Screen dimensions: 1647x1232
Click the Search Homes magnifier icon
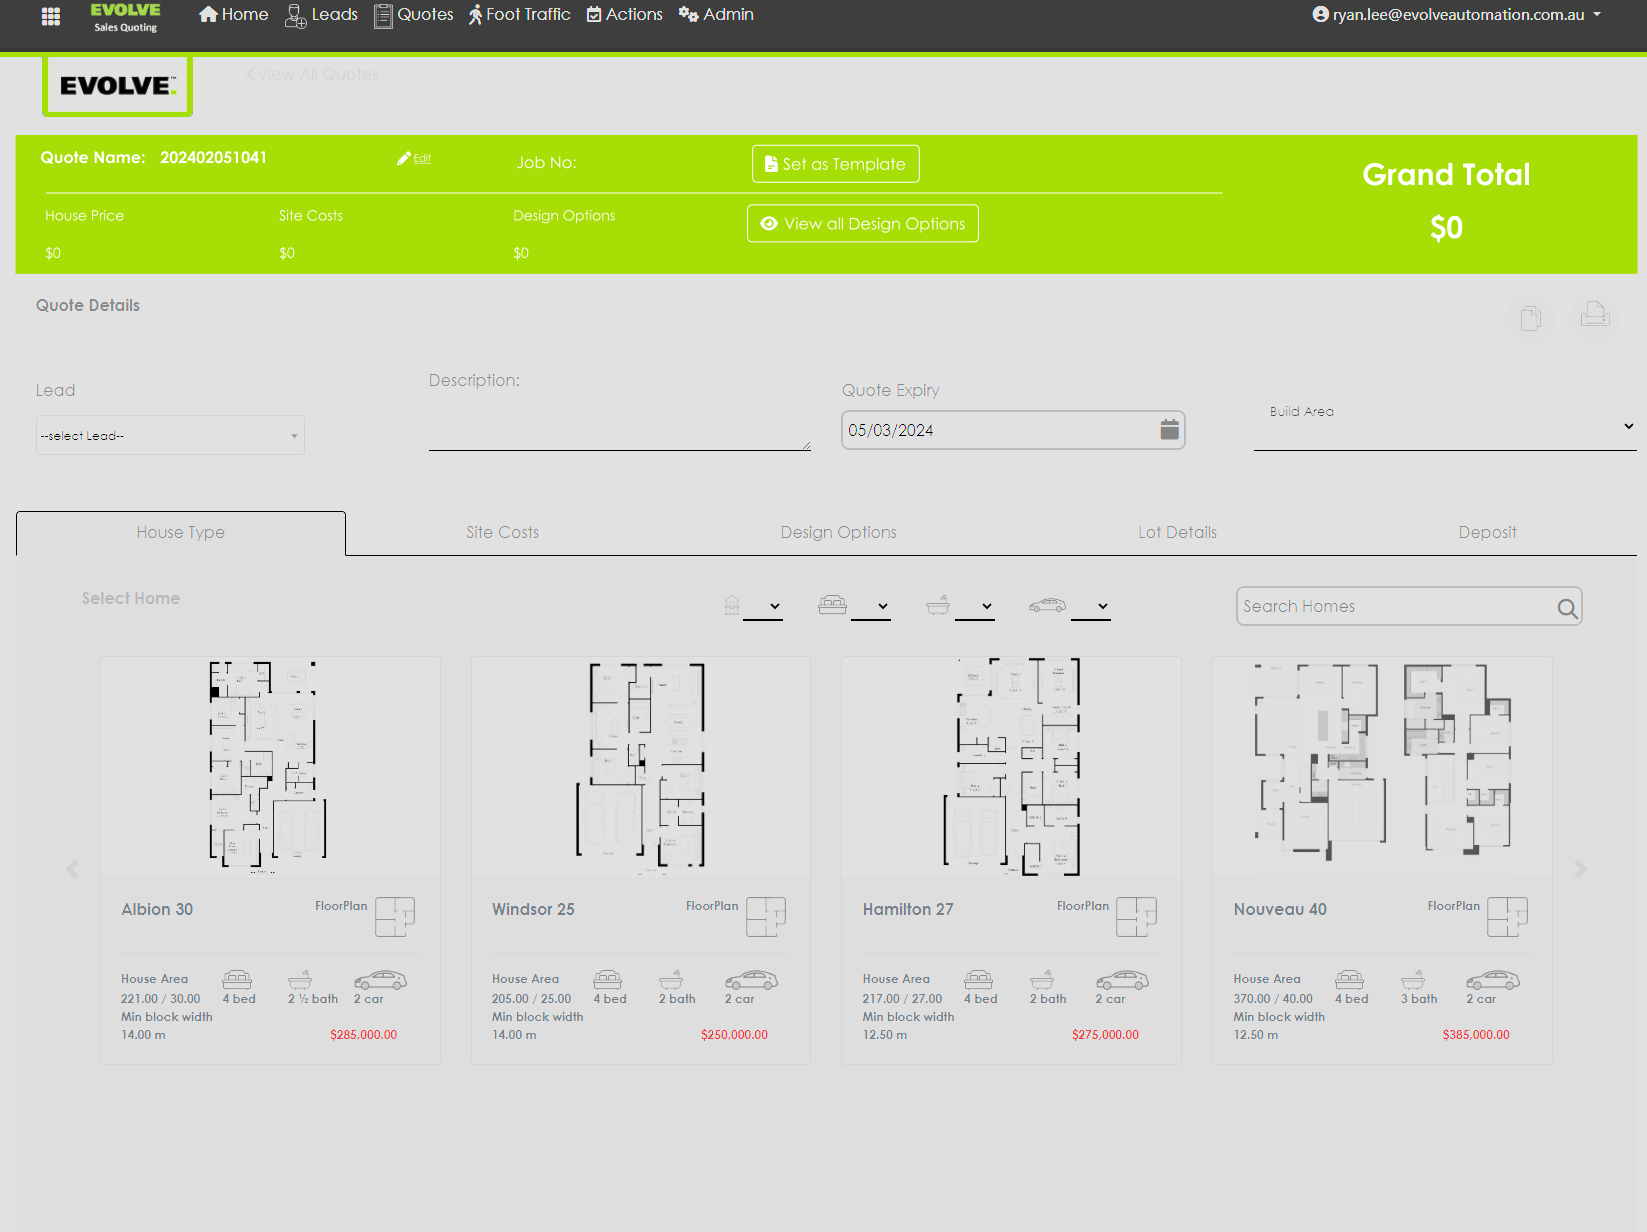pos(1567,608)
